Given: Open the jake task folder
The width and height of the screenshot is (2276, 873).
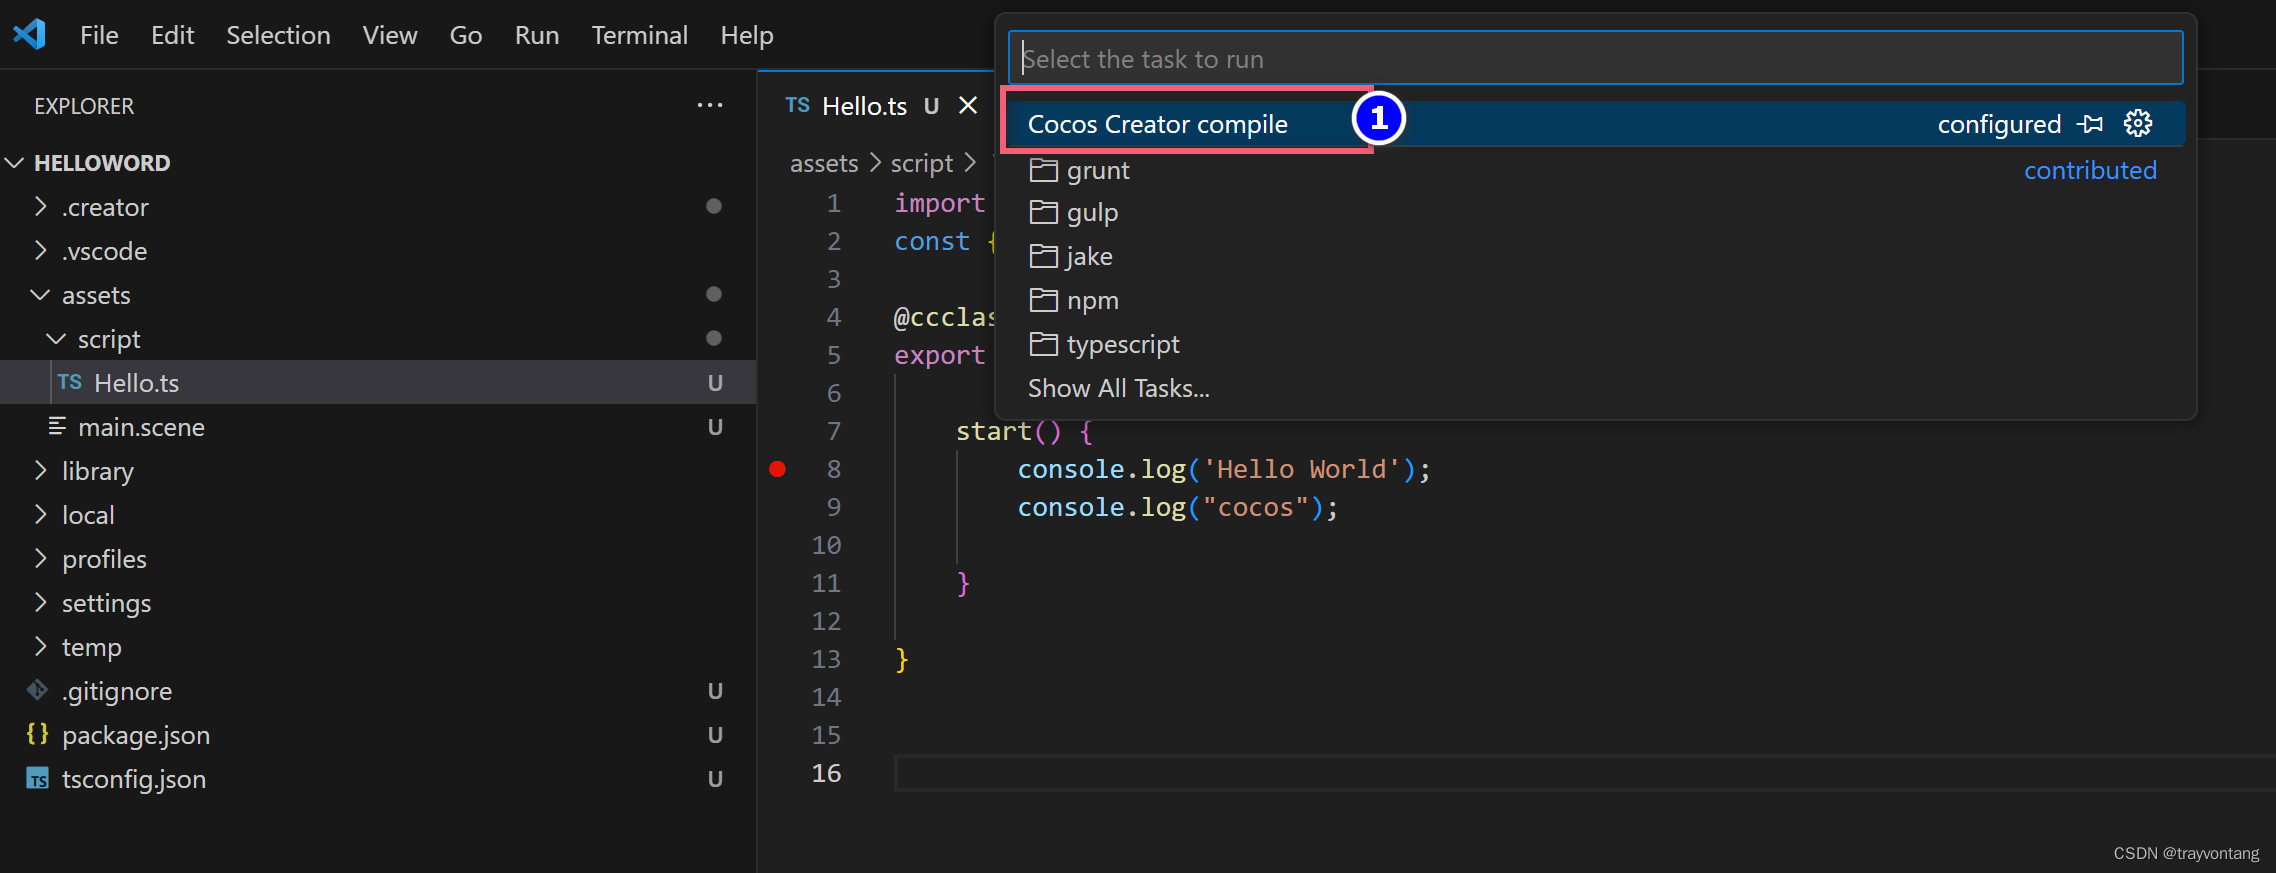Looking at the screenshot, I should [x=1595, y=256].
